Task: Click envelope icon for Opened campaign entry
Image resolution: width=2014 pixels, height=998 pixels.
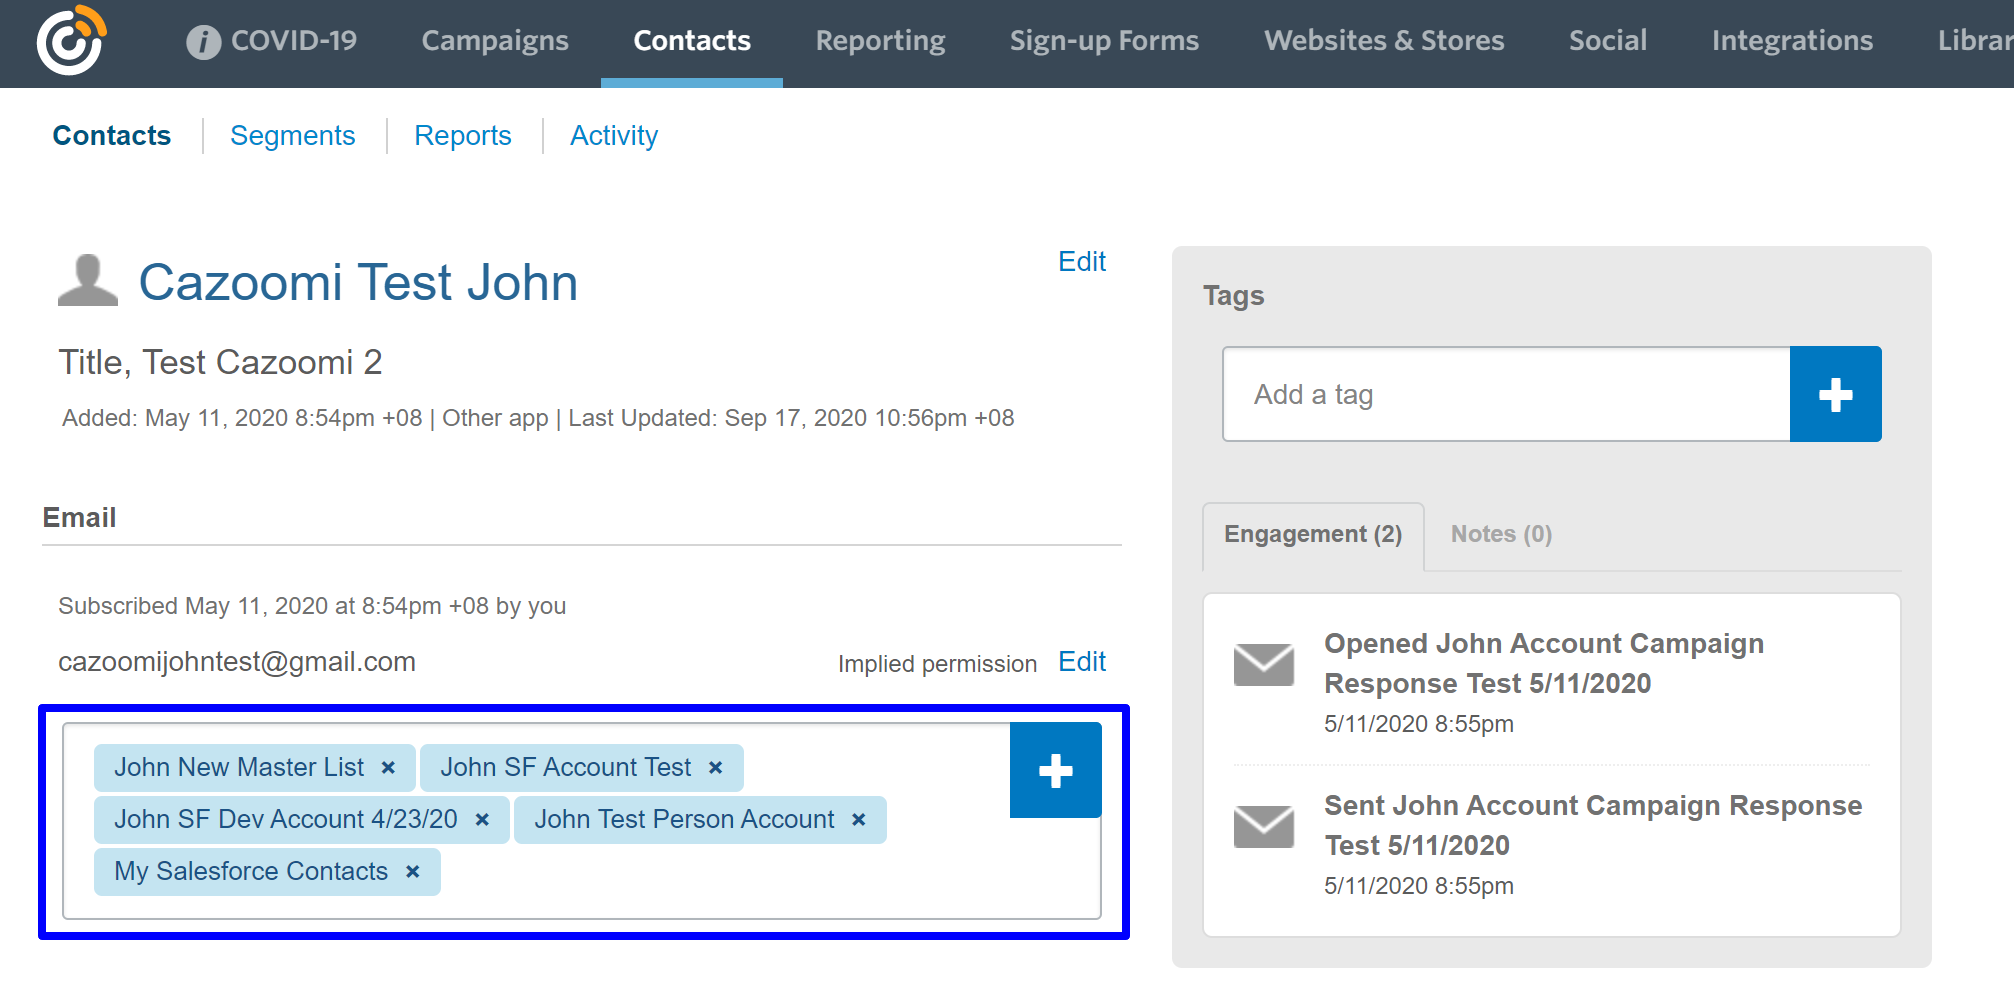Action: pos(1263,665)
